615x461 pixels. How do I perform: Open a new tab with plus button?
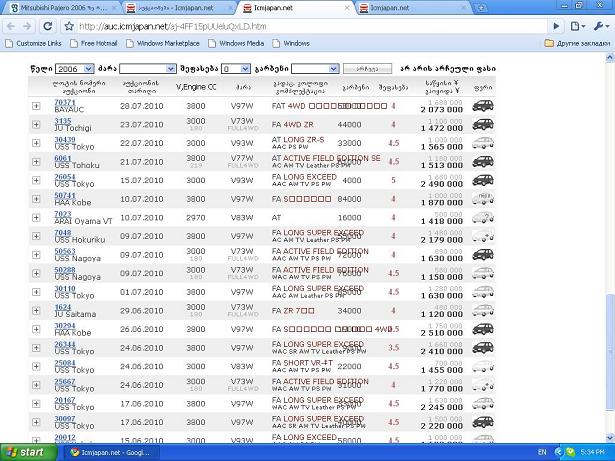(x=481, y=7)
